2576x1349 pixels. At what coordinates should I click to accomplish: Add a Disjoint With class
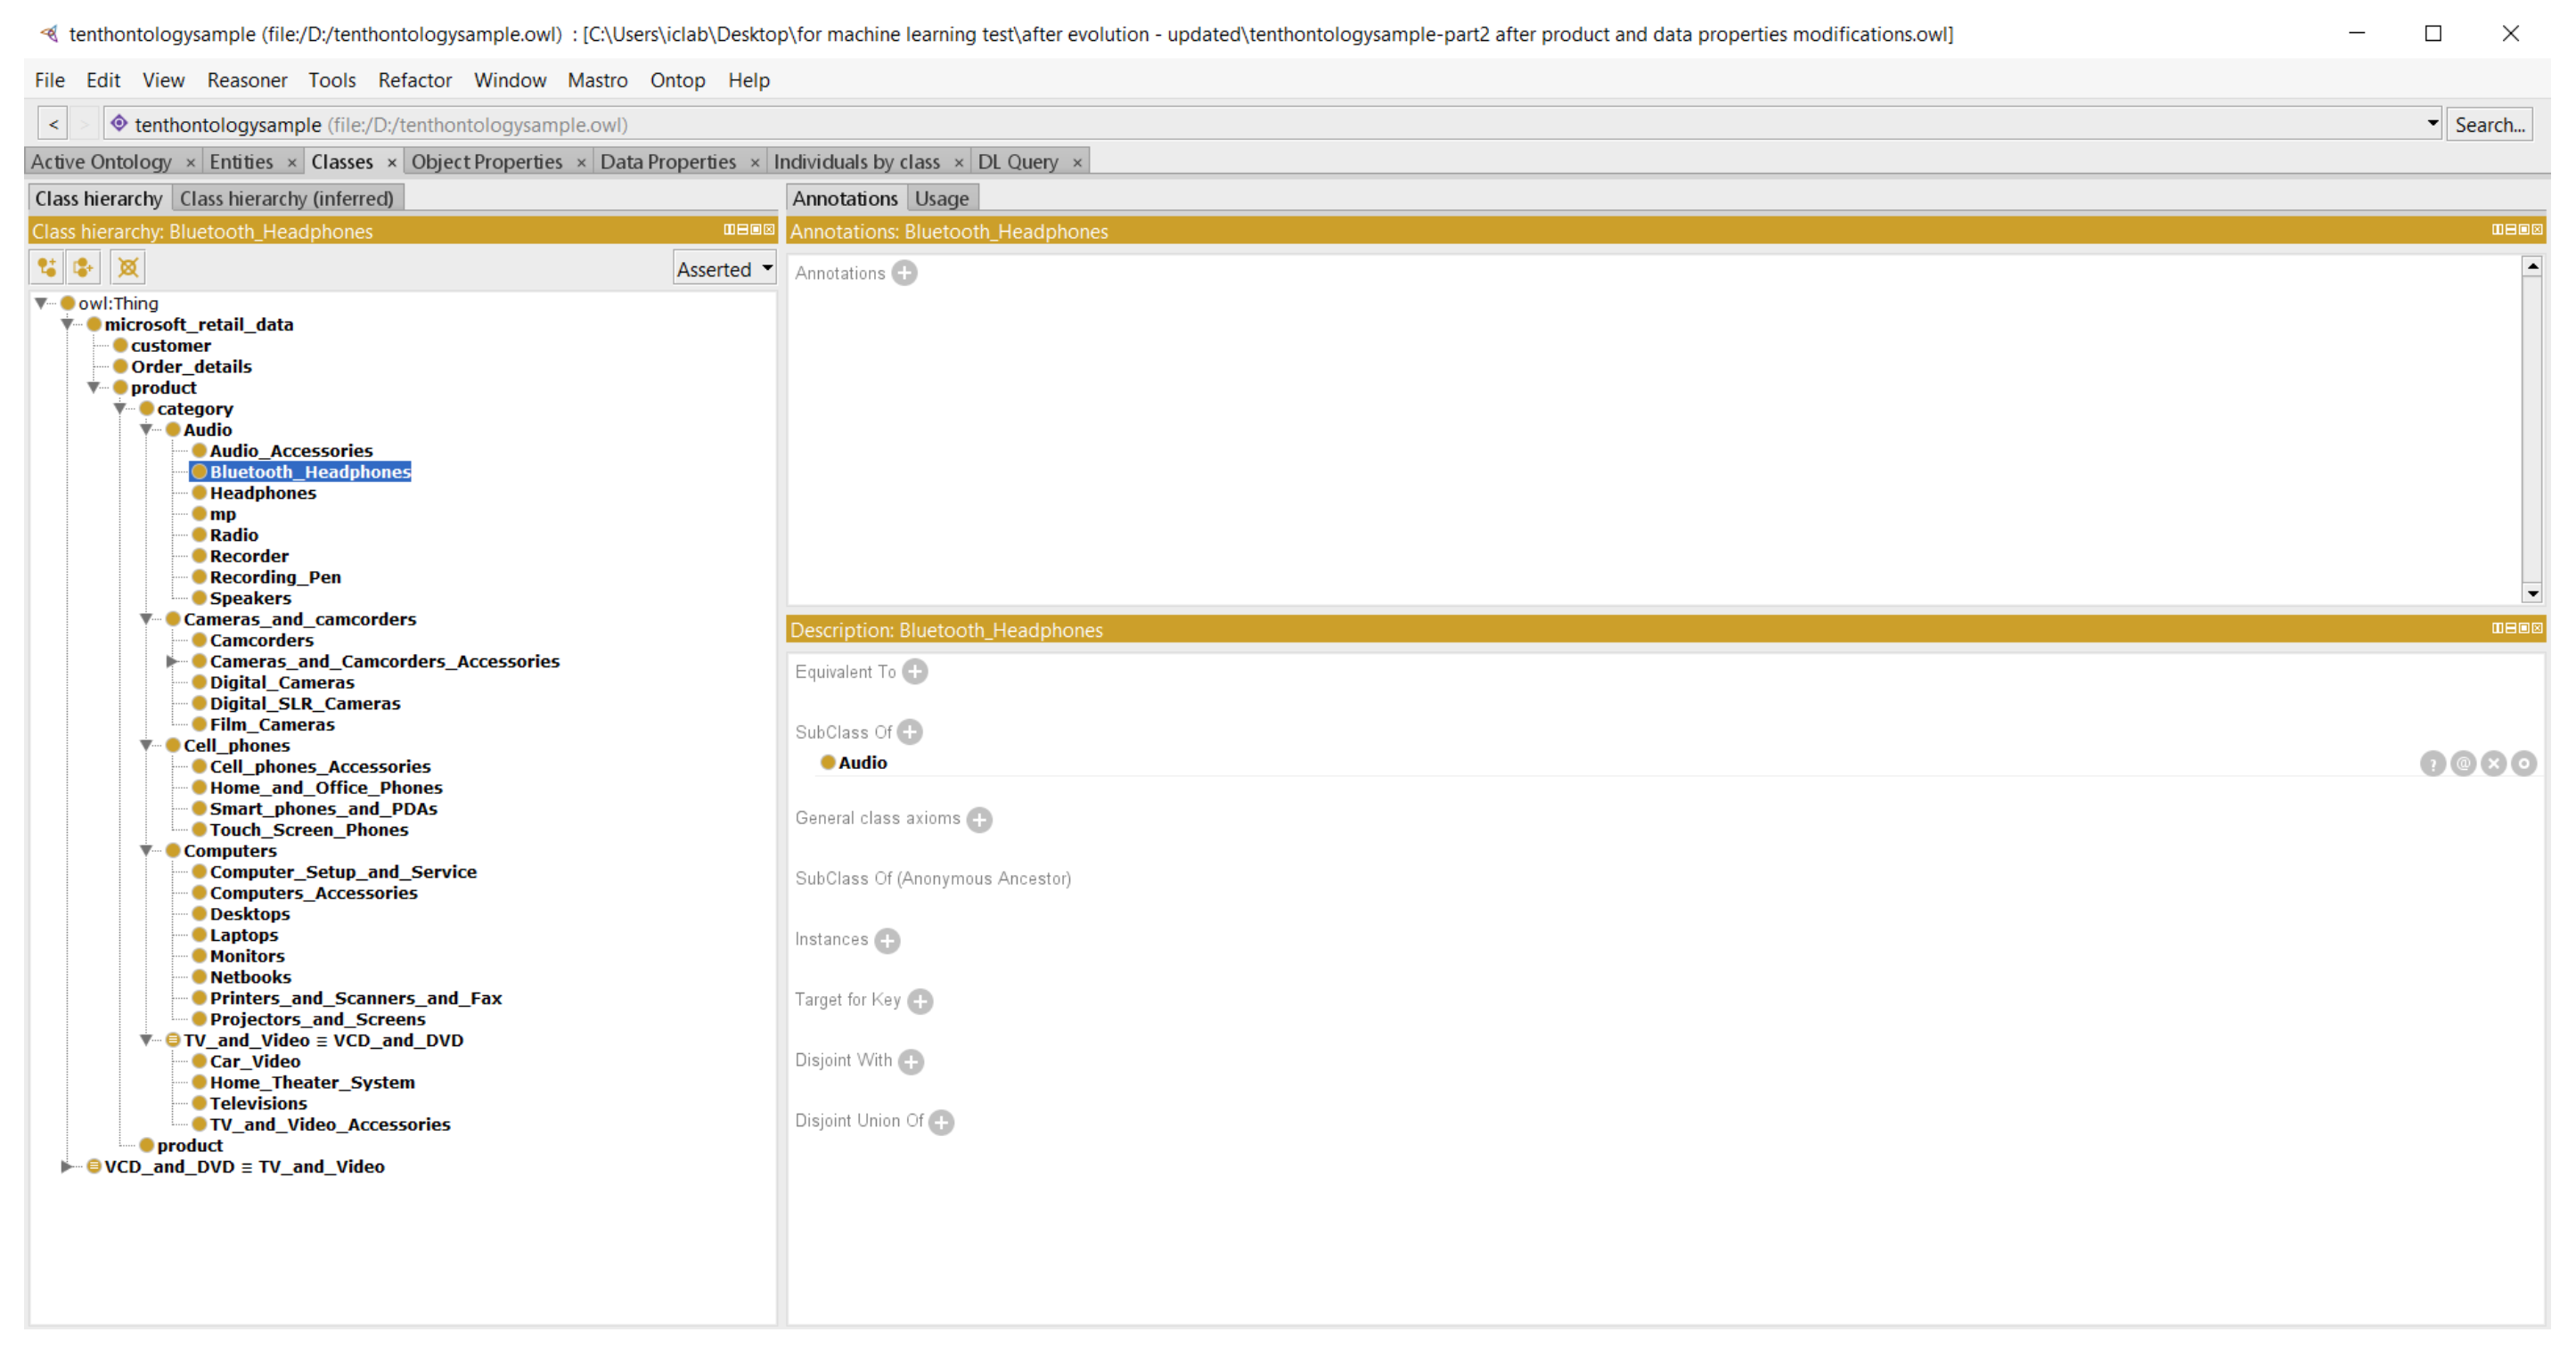(x=910, y=1061)
